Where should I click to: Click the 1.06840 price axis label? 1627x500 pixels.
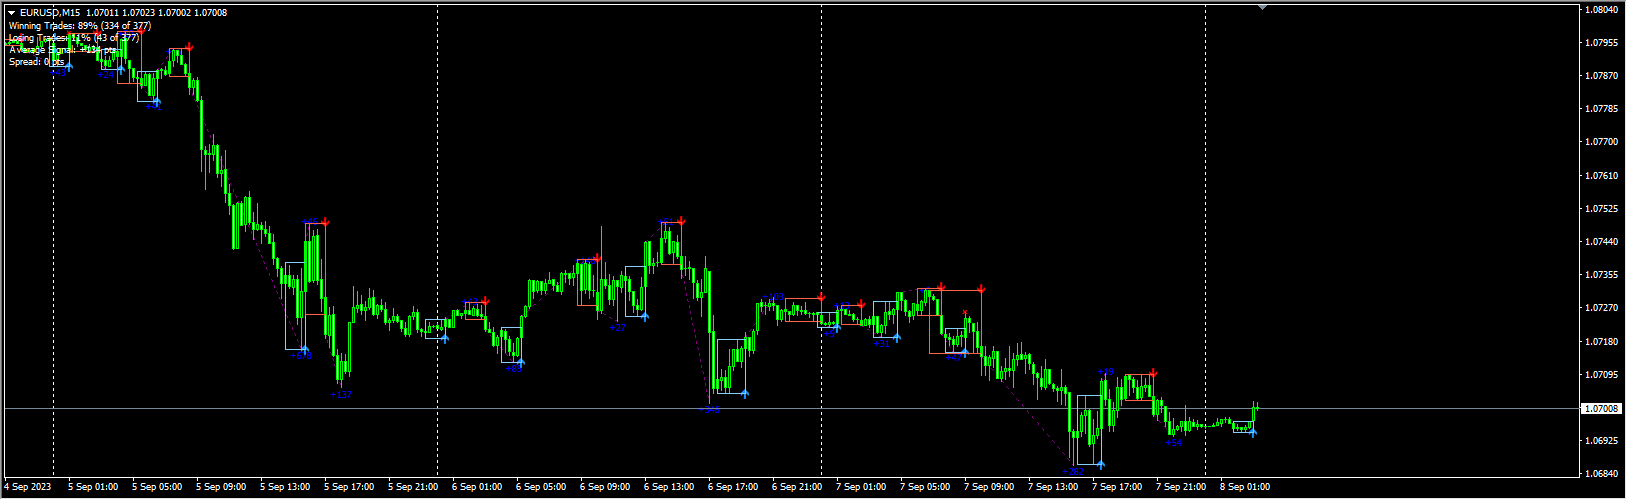1602,474
